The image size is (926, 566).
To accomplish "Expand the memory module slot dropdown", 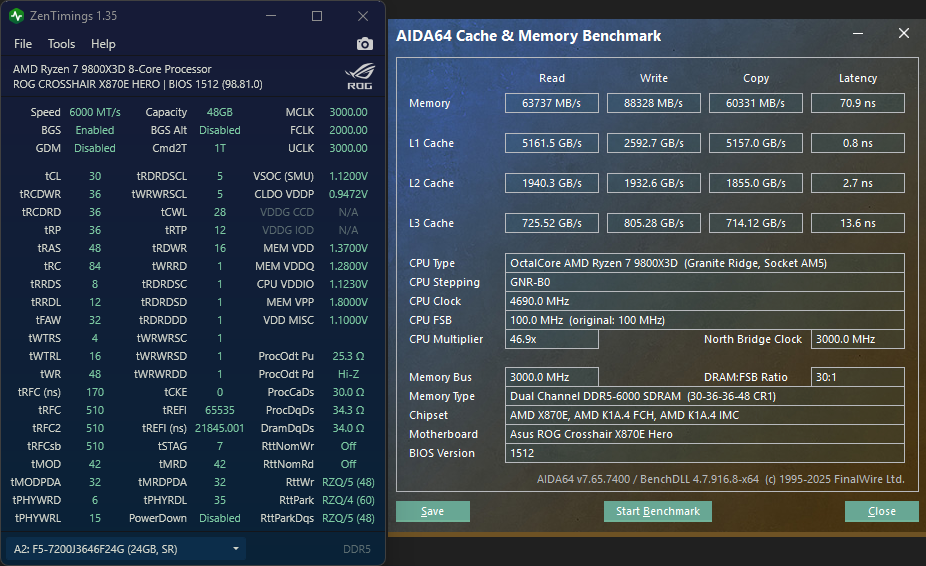I will coord(126,549).
